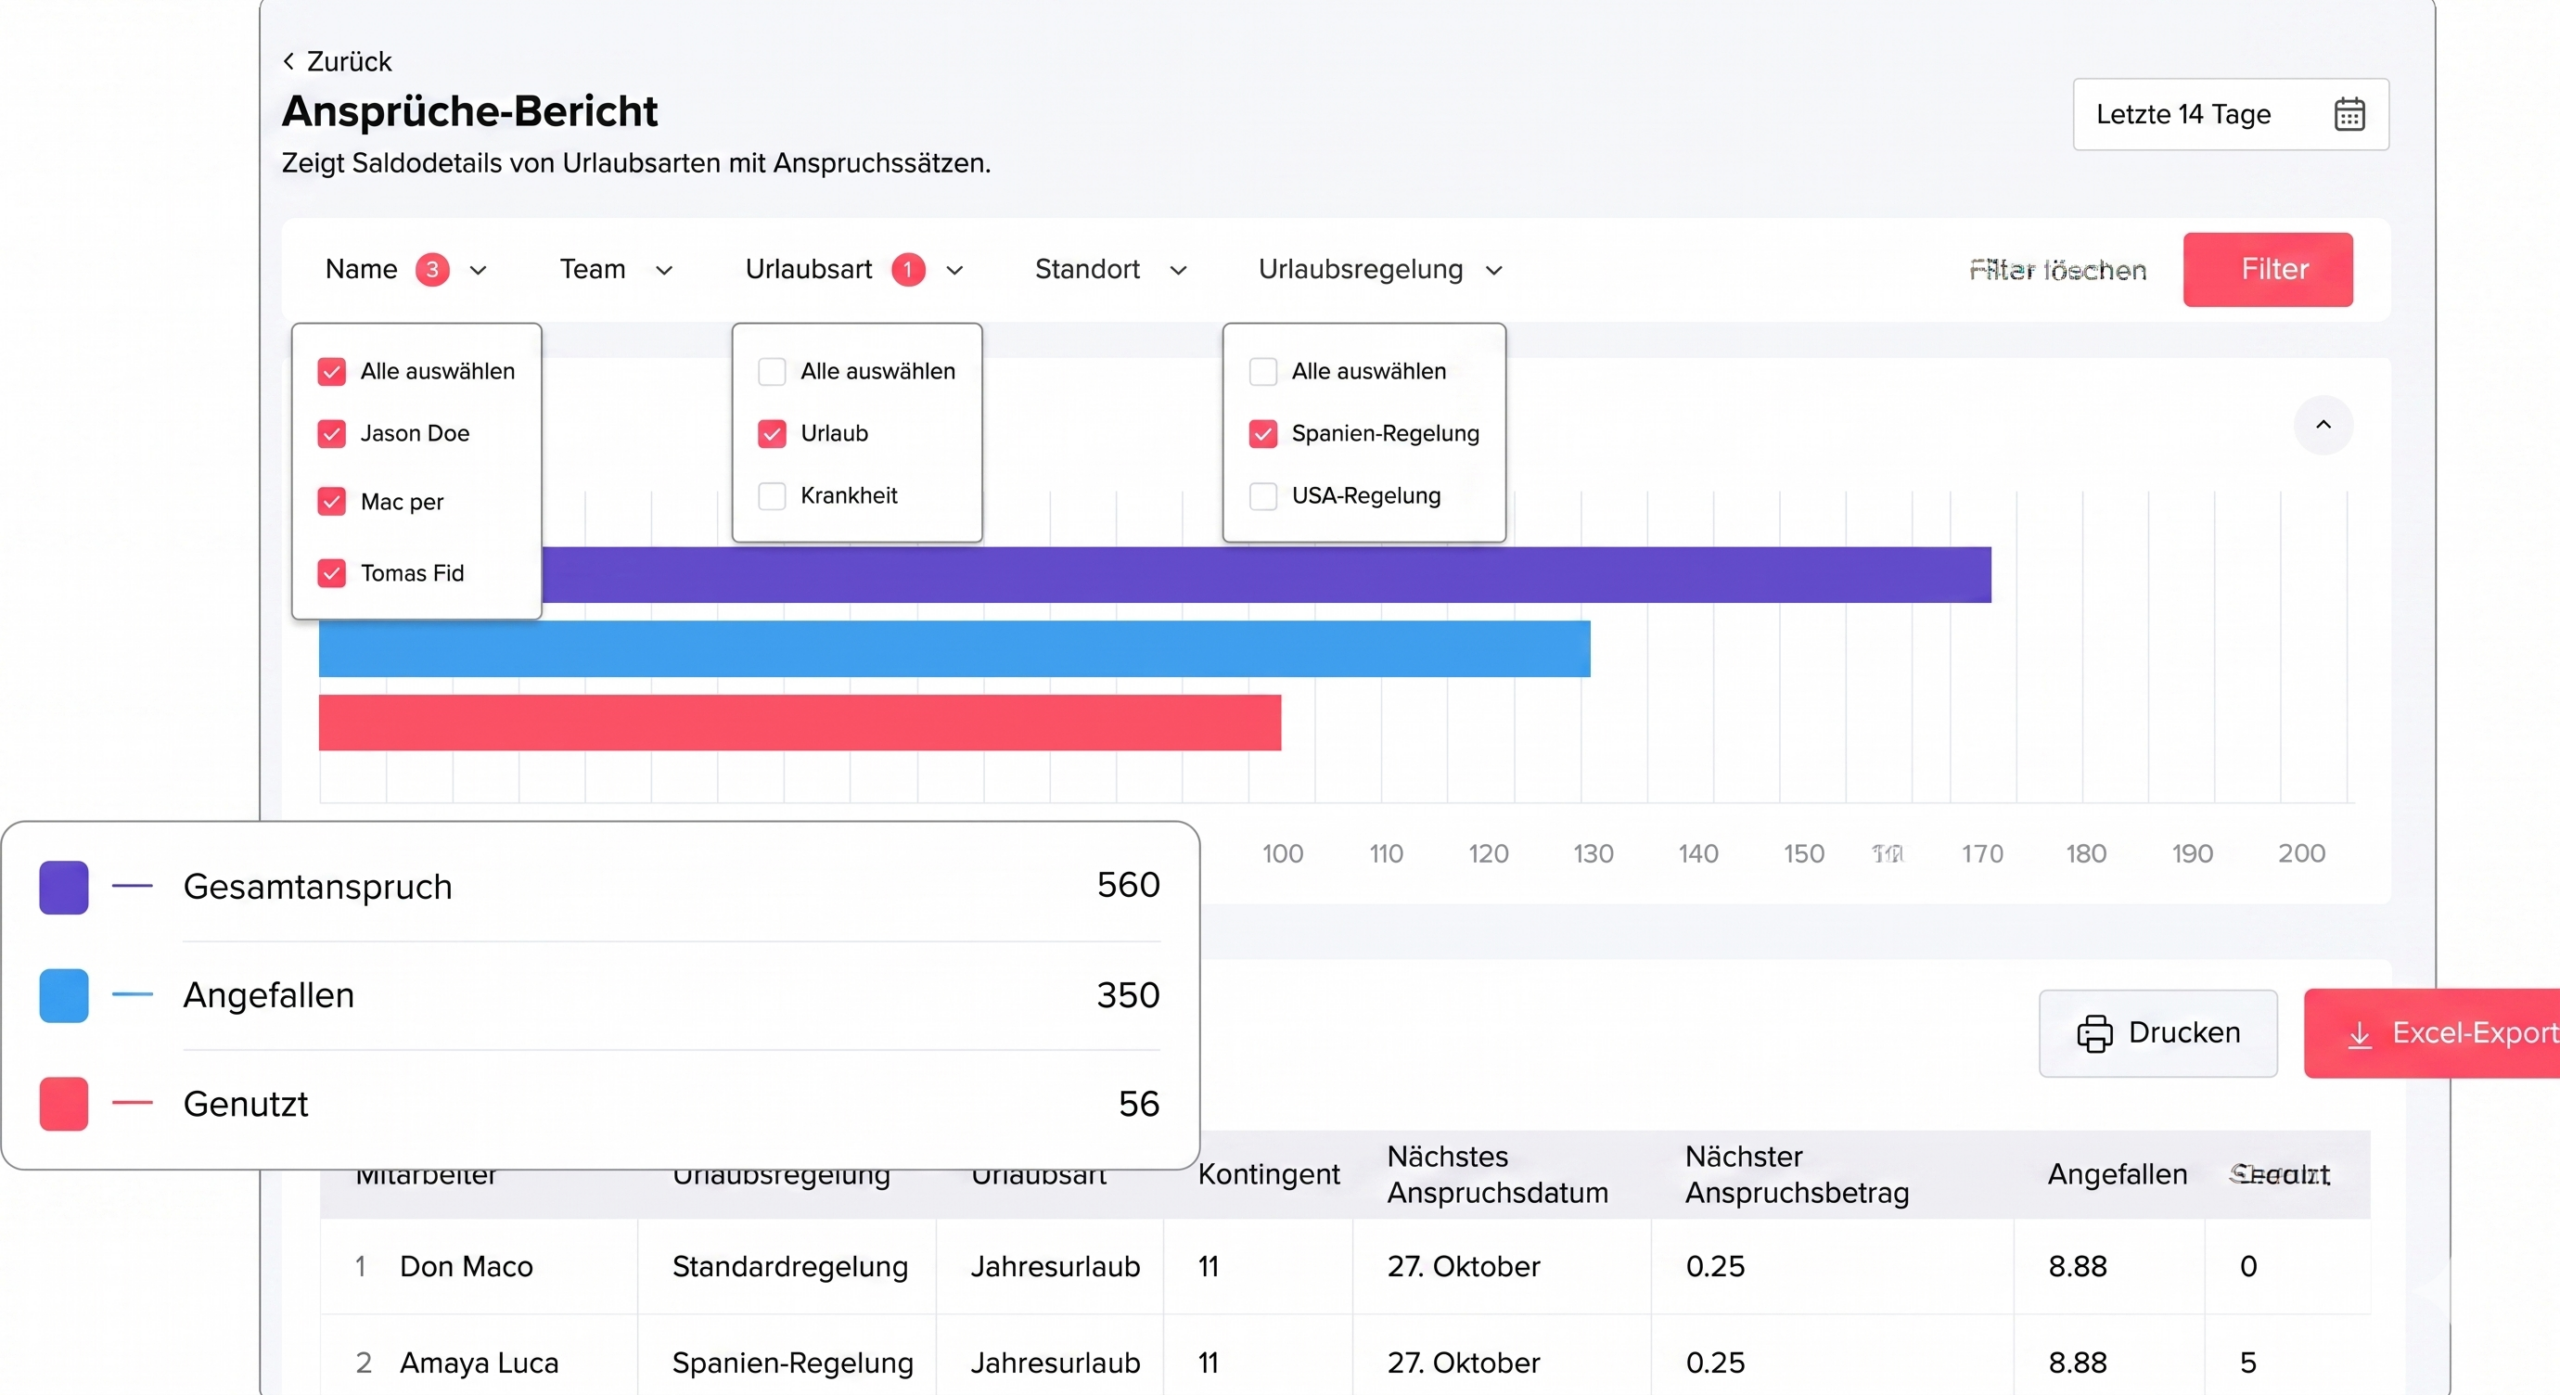Click the back arrow next to Zurück
This screenshot has height=1395, width=2560.
(289, 62)
